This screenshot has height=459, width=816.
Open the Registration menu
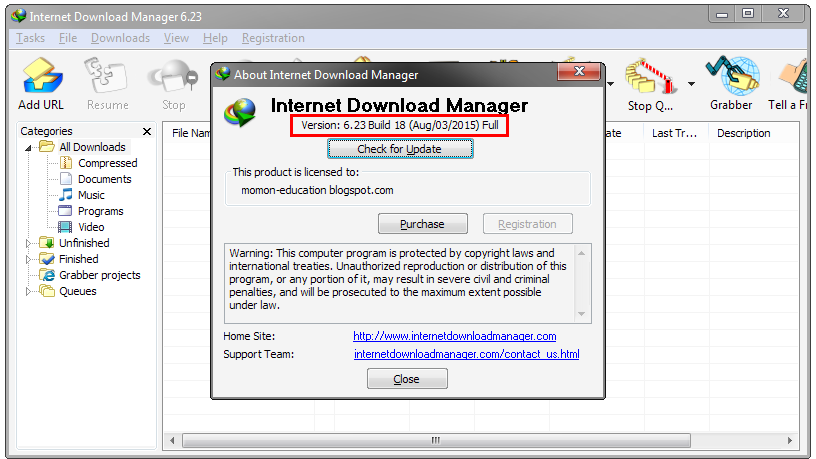click(273, 38)
